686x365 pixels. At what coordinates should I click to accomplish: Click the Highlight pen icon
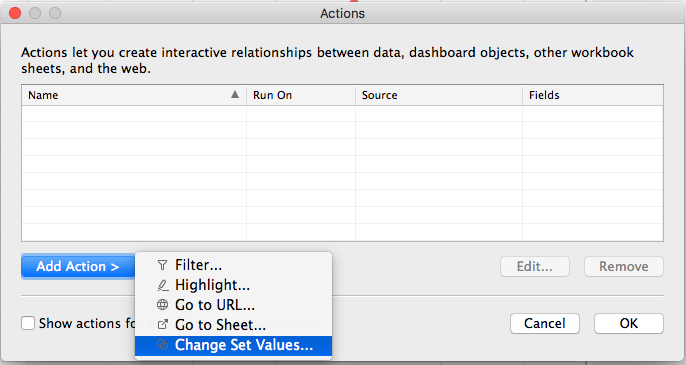(162, 285)
